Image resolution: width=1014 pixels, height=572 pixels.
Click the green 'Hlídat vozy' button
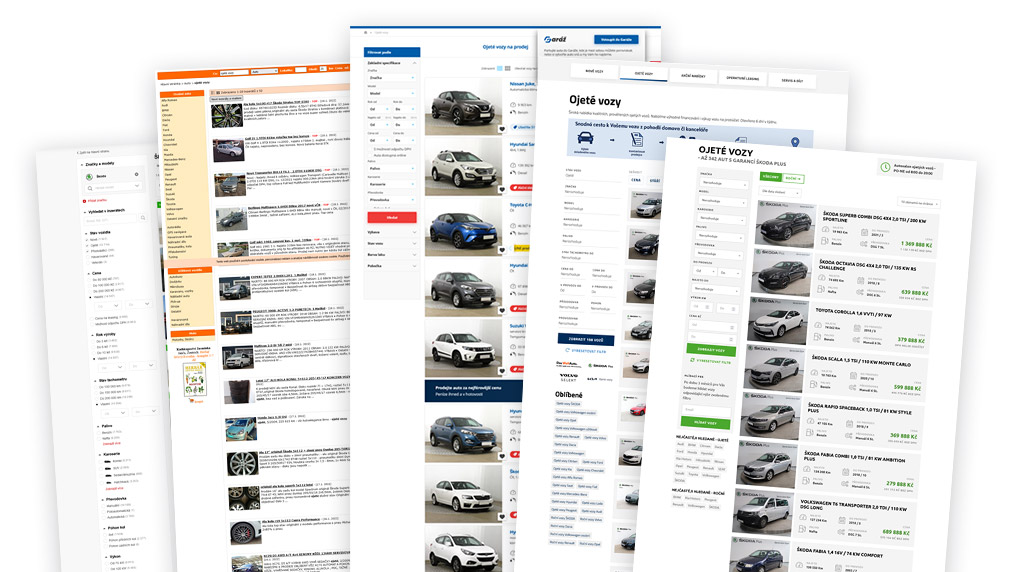coord(706,423)
